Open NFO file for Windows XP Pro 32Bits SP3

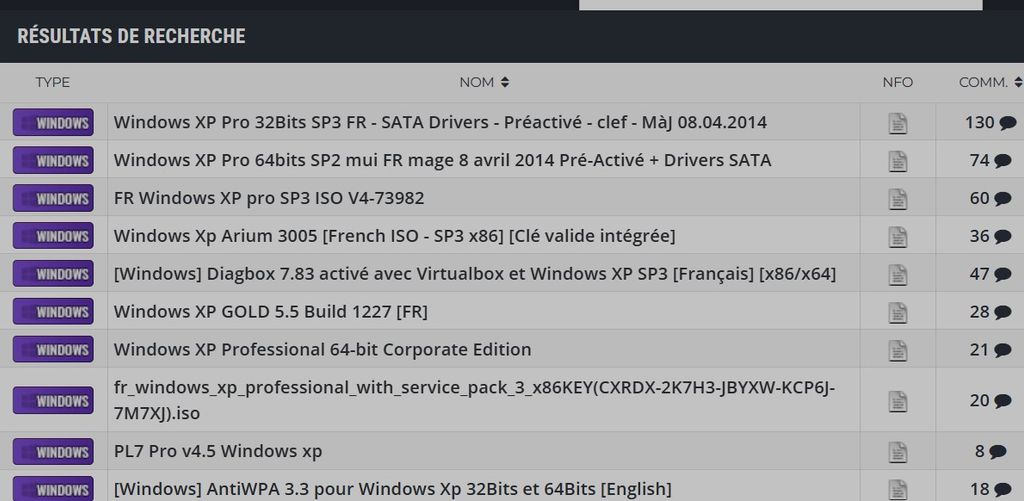(x=898, y=123)
